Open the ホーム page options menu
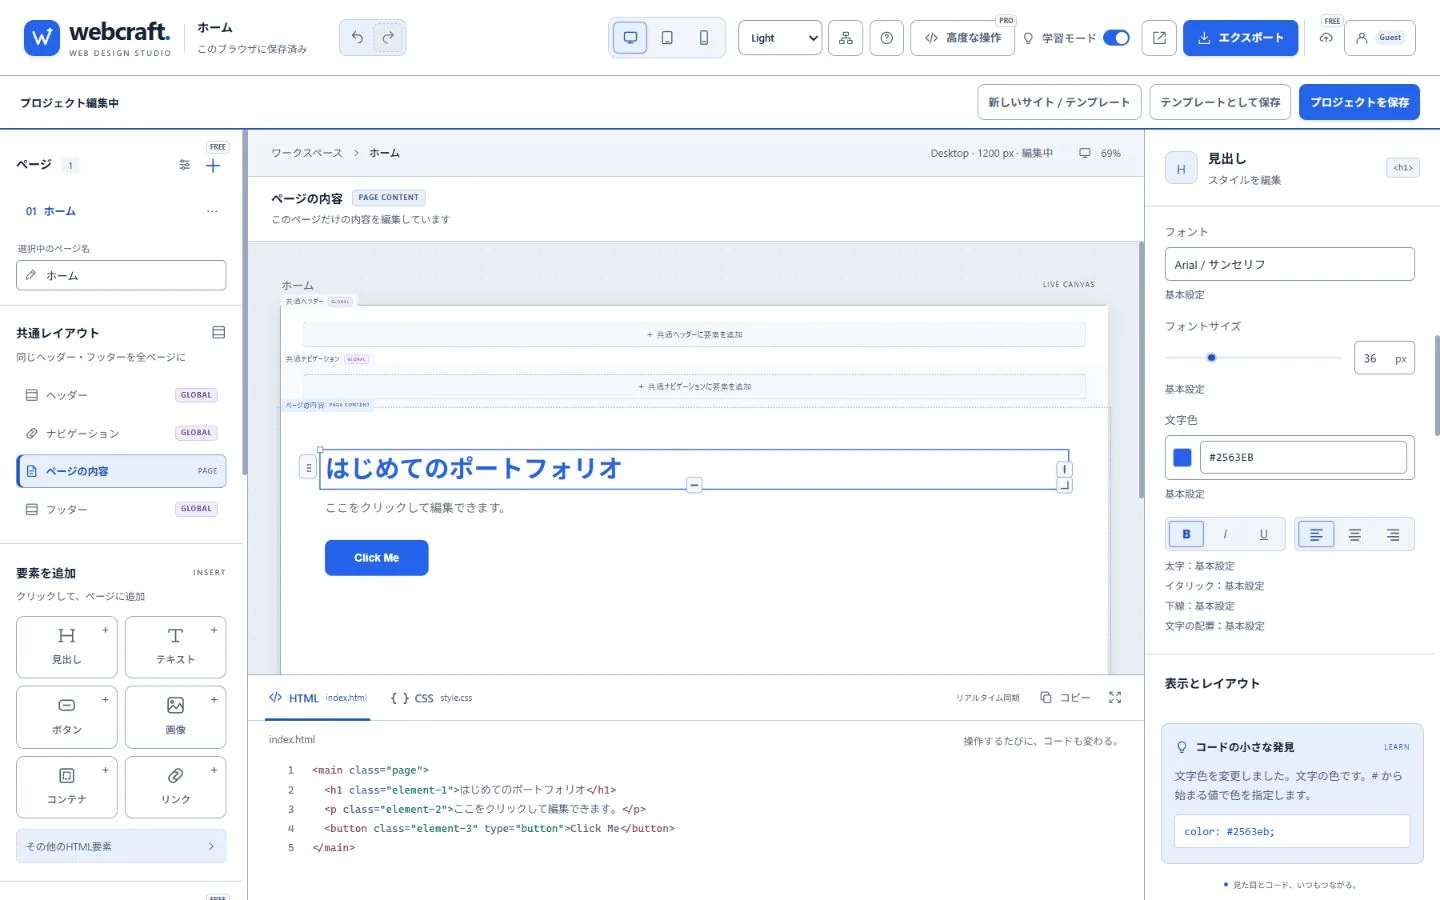1440x900 pixels. click(212, 211)
